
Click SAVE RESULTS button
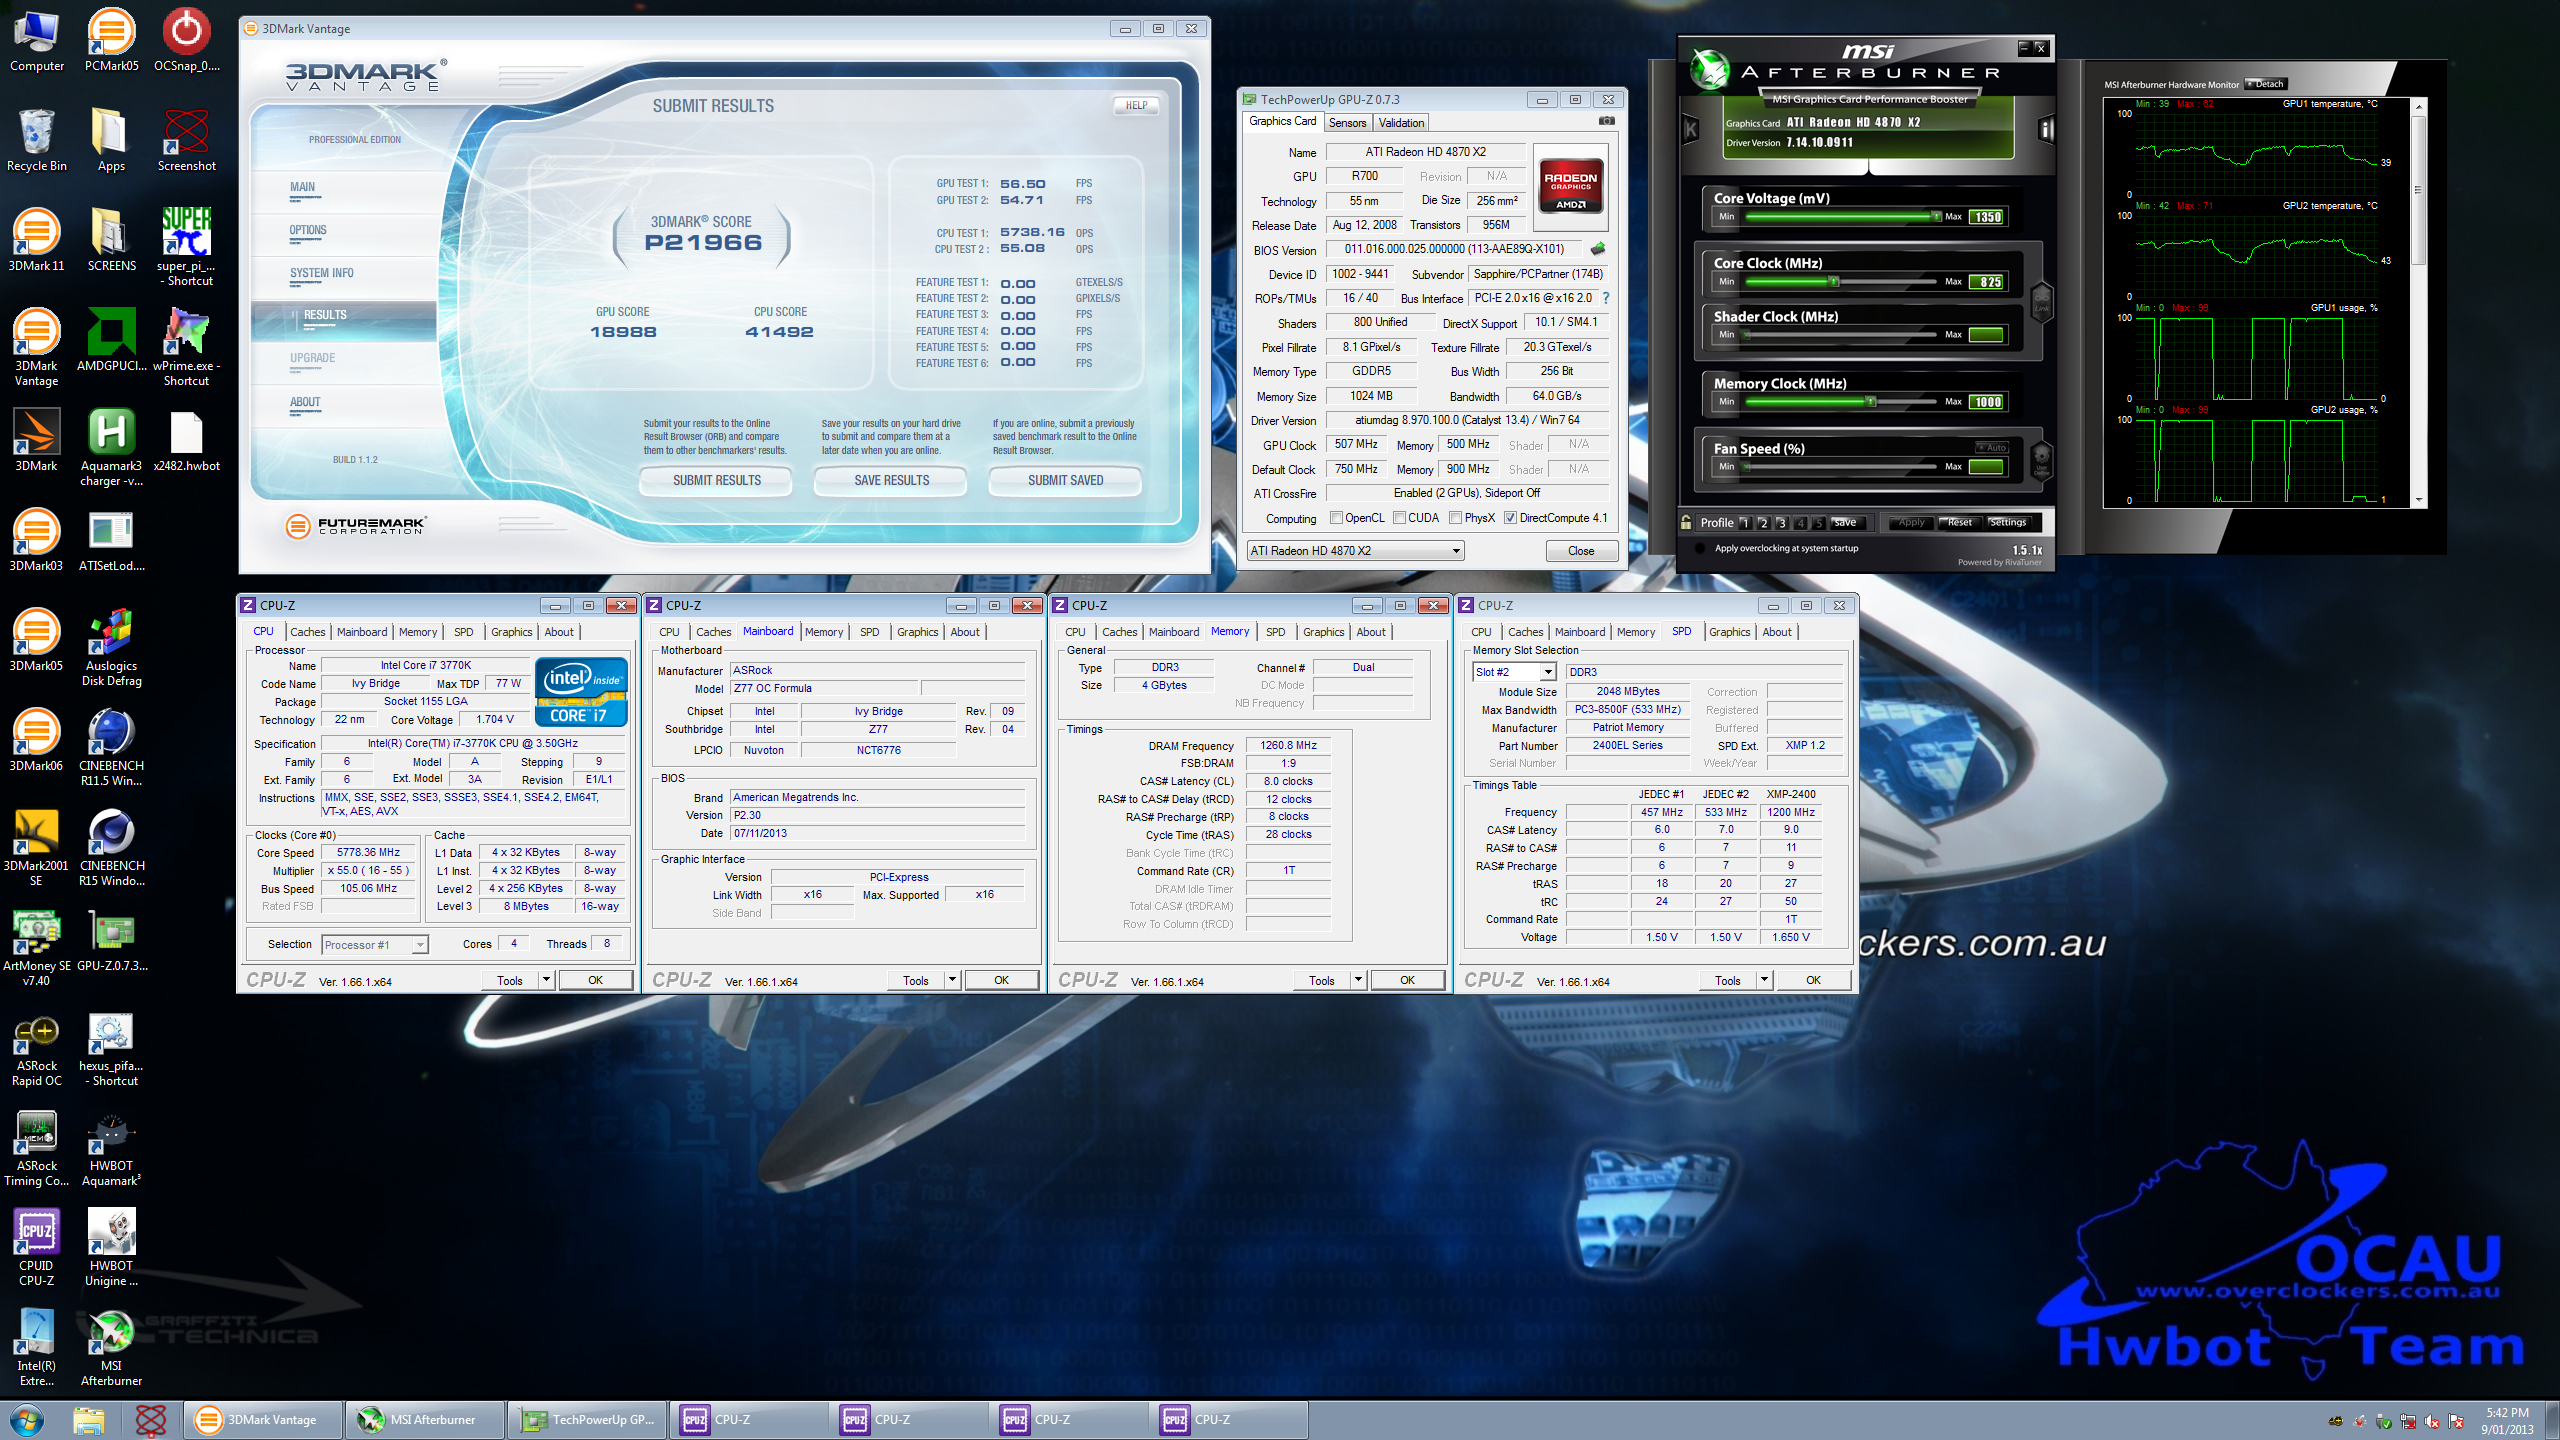[x=891, y=480]
